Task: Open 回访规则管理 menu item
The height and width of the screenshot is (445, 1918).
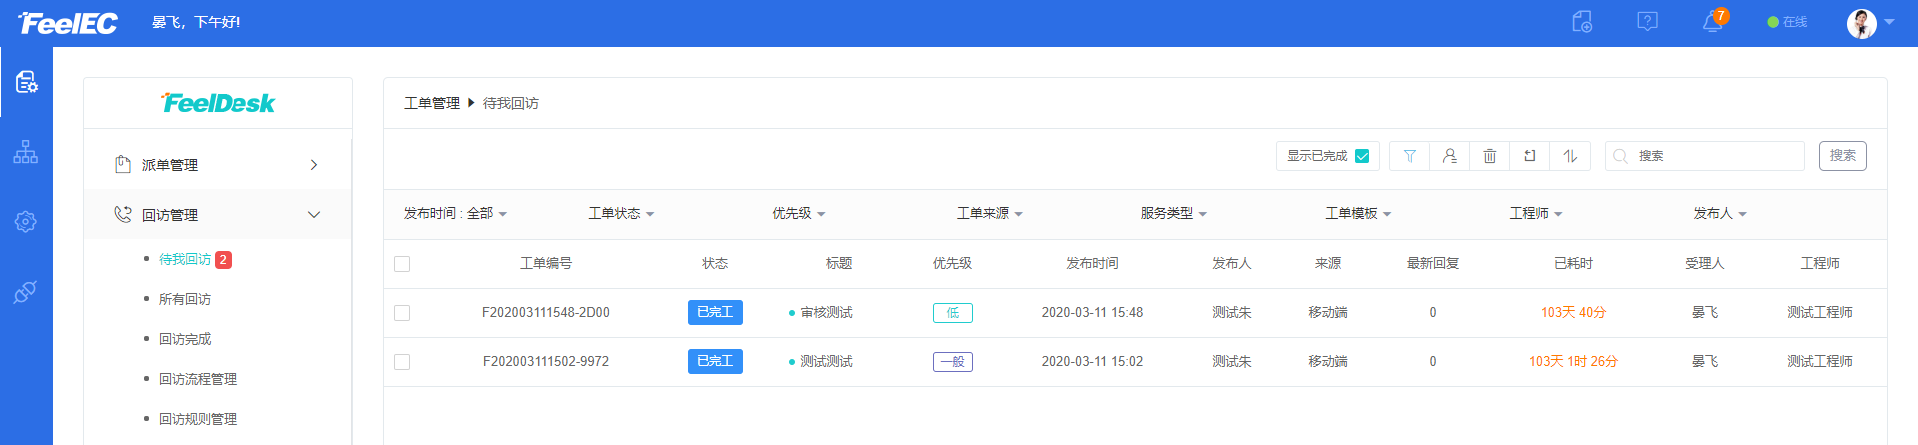Action: pos(198,419)
